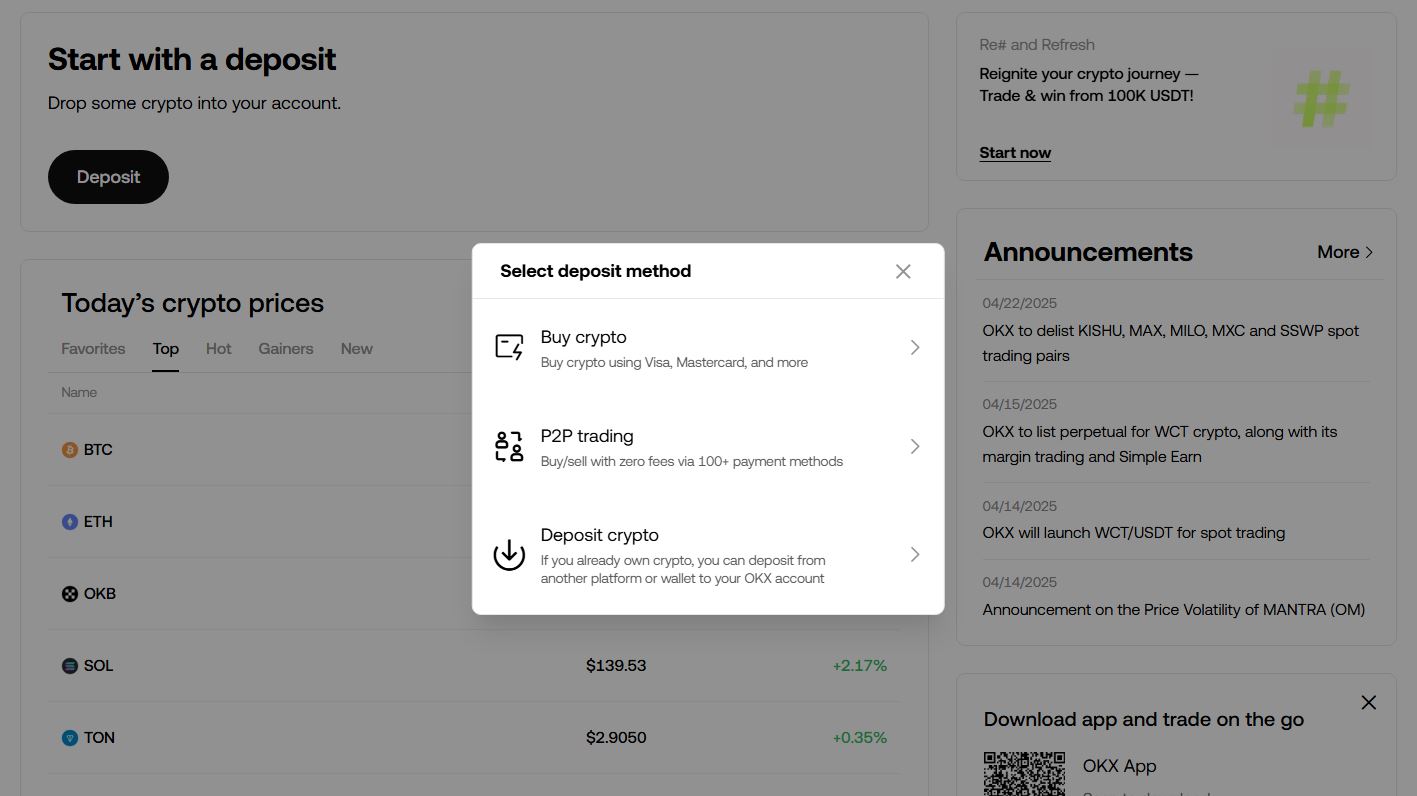This screenshot has width=1417, height=796.
Task: Click the TON coin icon
Action: pyautogui.click(x=70, y=738)
